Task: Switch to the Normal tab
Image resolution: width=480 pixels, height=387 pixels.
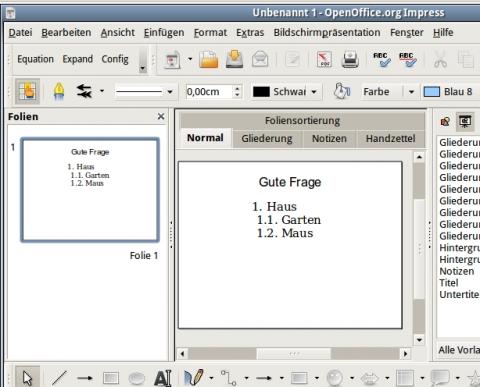Action: coord(205,138)
